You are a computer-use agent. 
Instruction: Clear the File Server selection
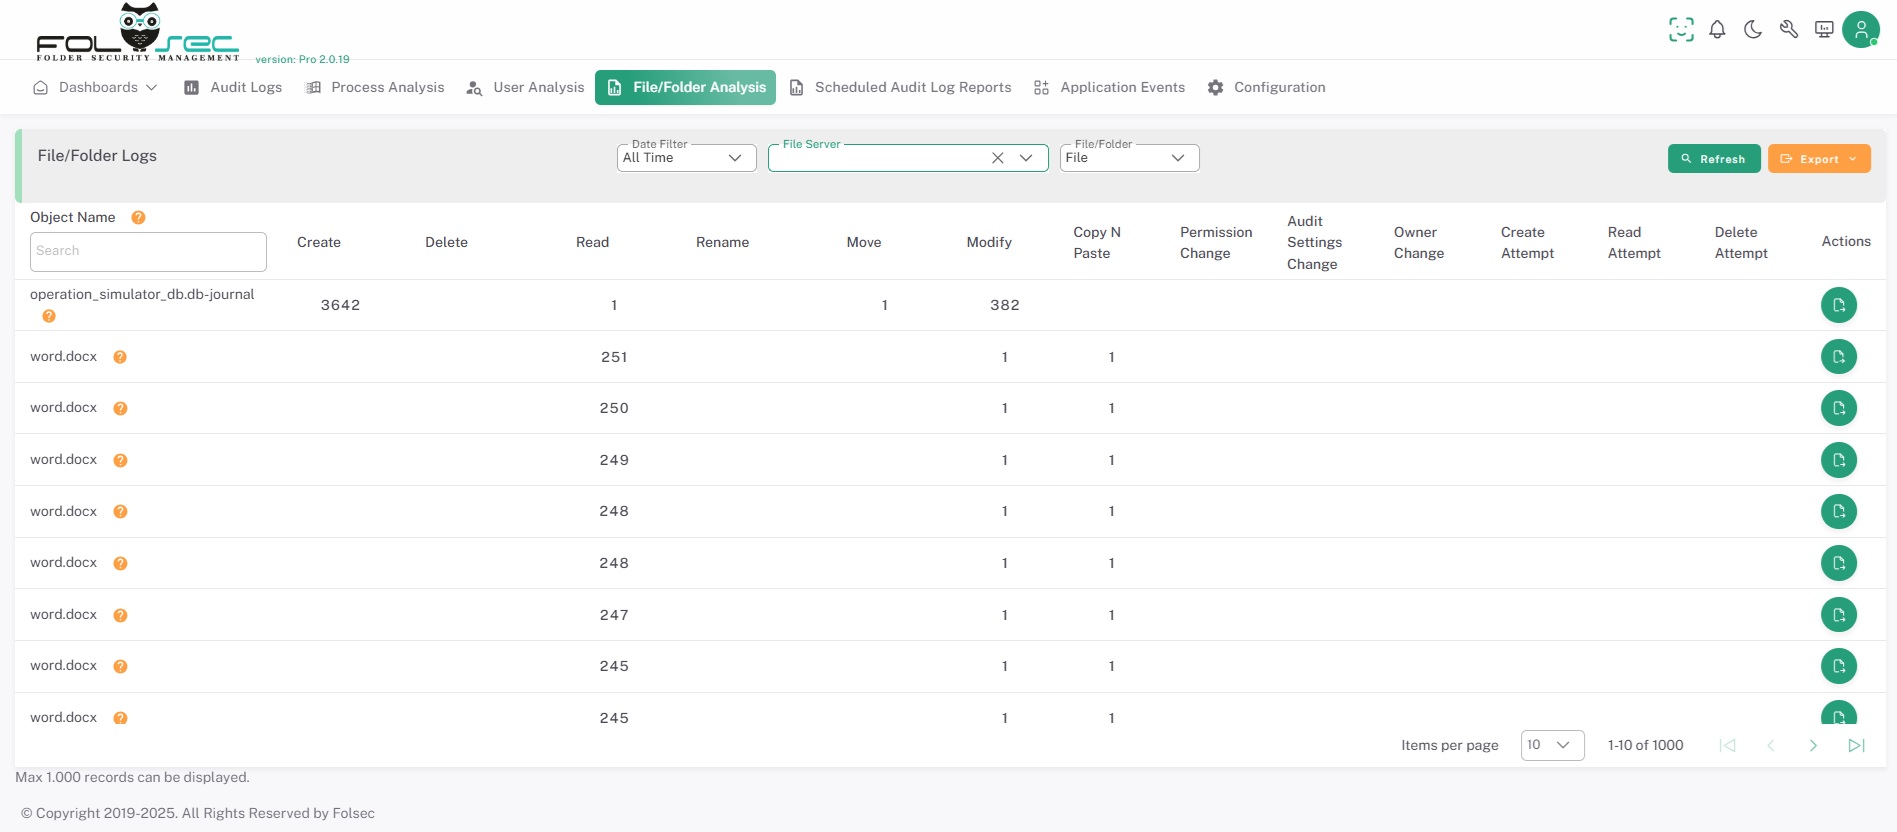tap(997, 158)
